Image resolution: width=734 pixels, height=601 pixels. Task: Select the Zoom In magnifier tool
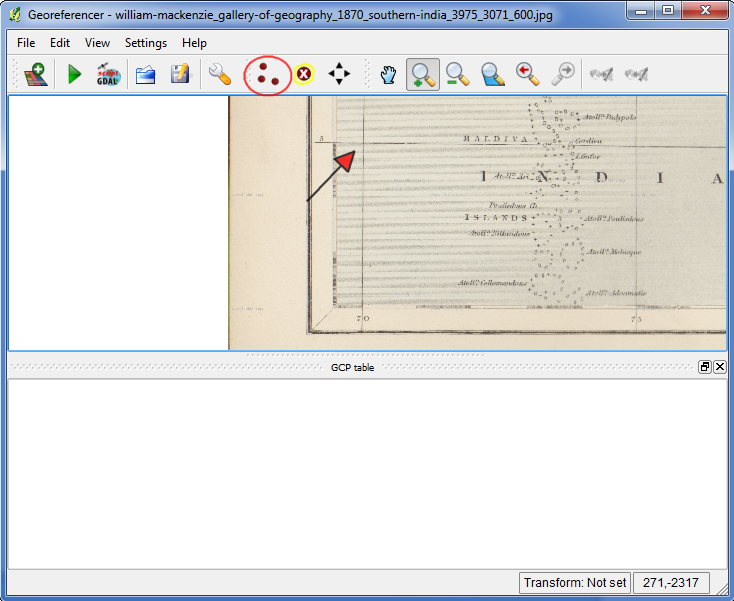pyautogui.click(x=423, y=74)
